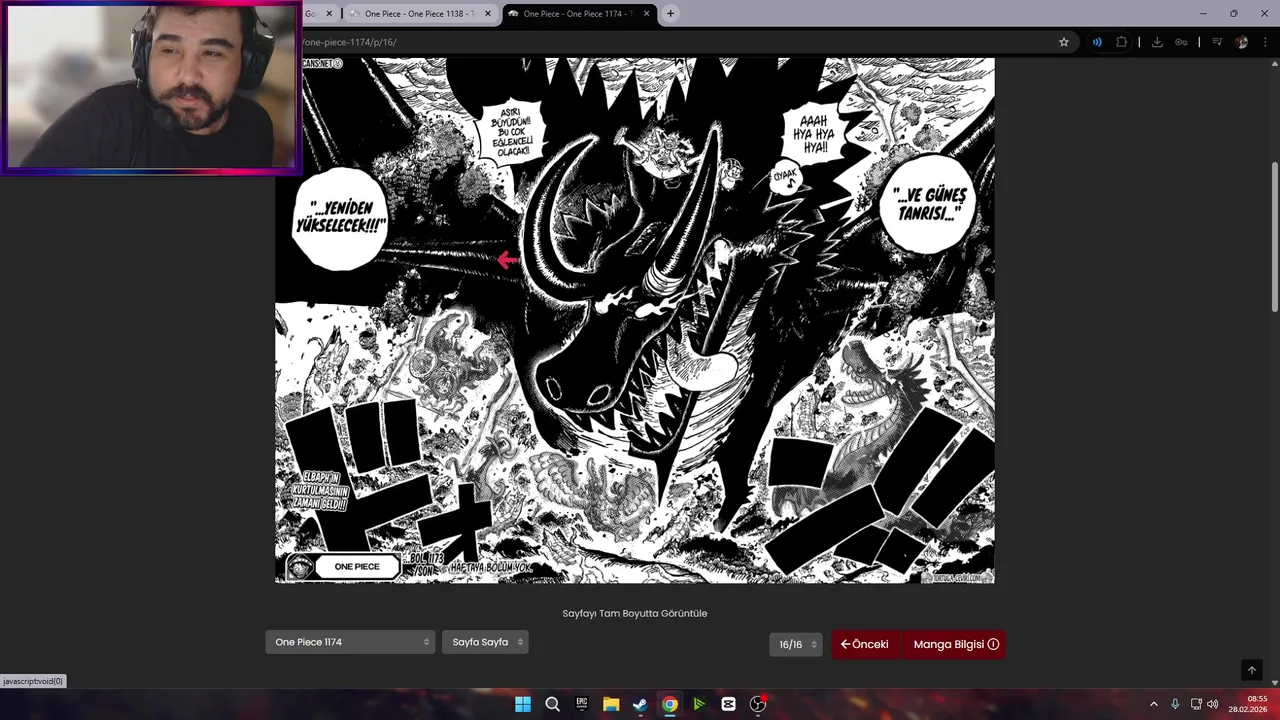Image resolution: width=1280 pixels, height=720 pixels.
Task: Open the Chrome profile avatar
Action: pos(1242,42)
